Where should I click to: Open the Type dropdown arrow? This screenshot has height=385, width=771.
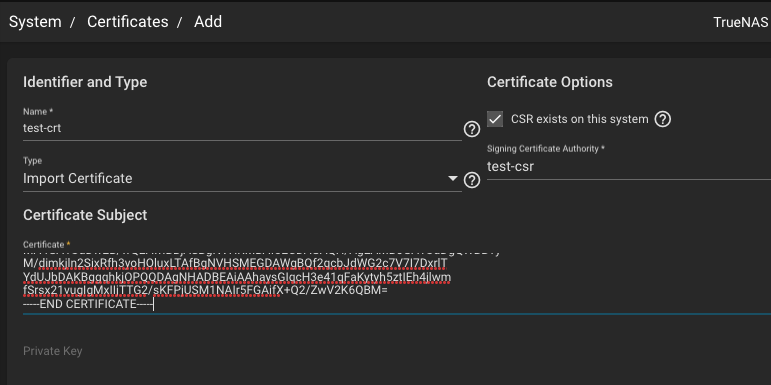tap(453, 178)
